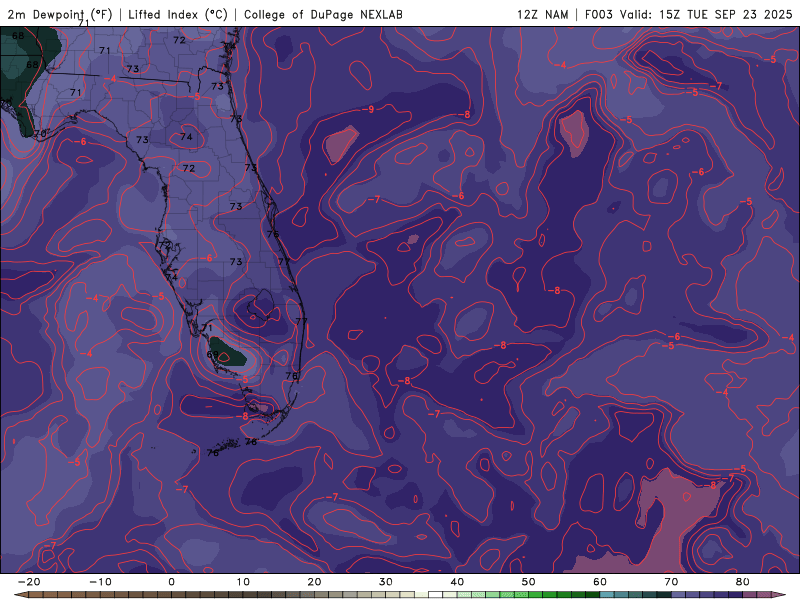The height and width of the screenshot is (600, 800).
Task: Click the '70' label on the color scale
Action: [x=671, y=582]
